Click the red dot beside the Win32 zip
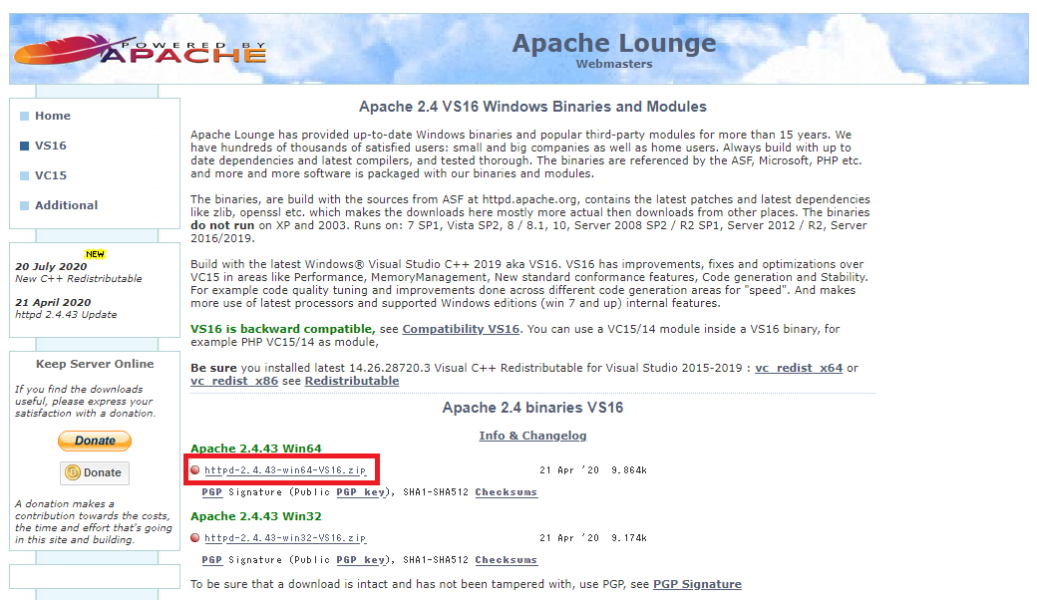Viewport: 1037px width, 600px height. coord(194,537)
